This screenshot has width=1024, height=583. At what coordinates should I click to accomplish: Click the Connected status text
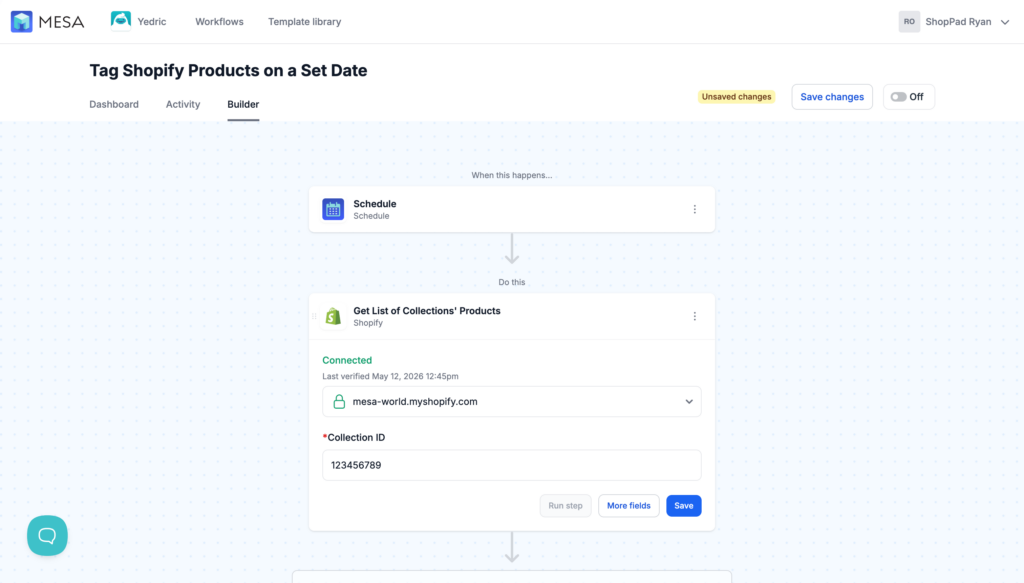[347, 360]
